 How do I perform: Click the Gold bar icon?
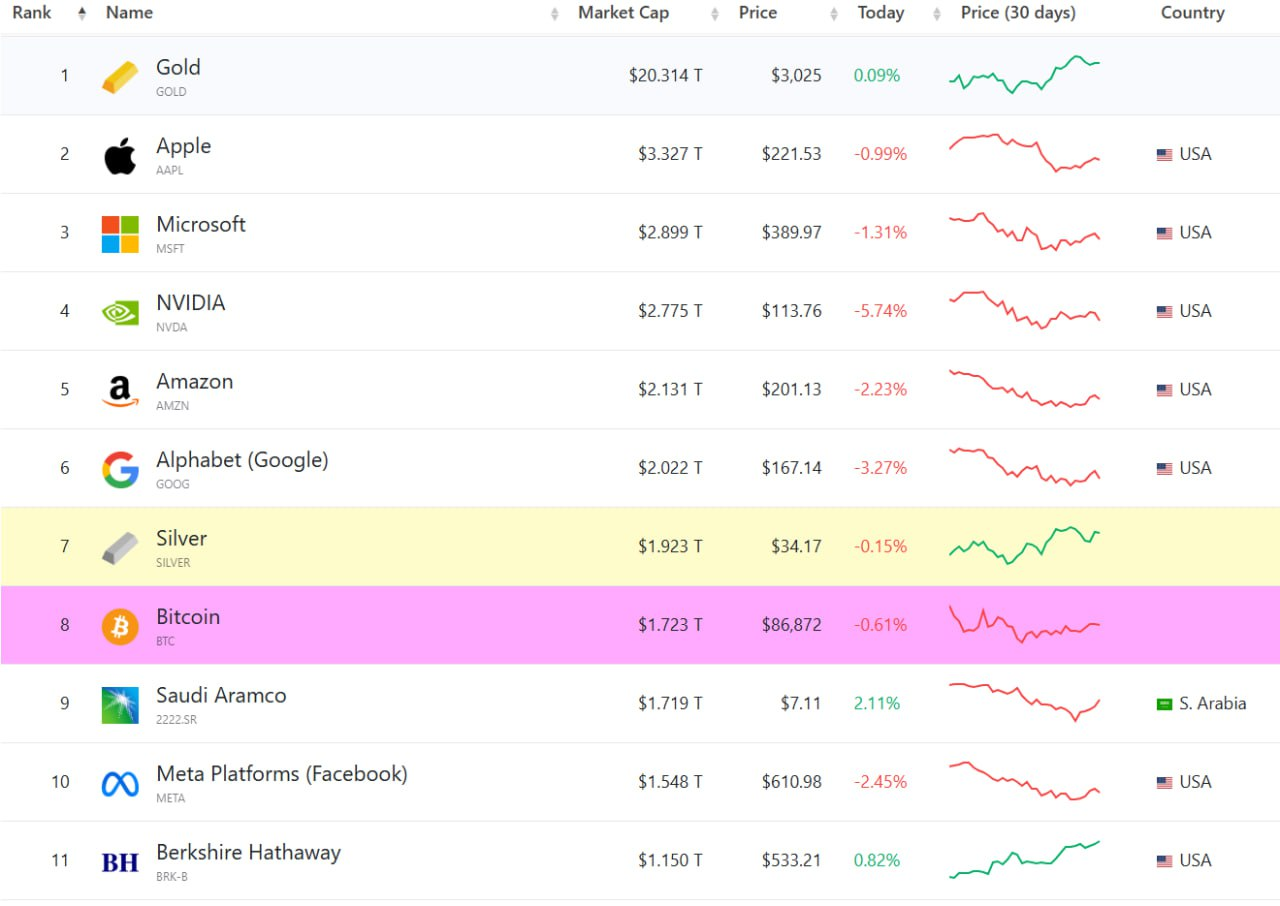120,77
